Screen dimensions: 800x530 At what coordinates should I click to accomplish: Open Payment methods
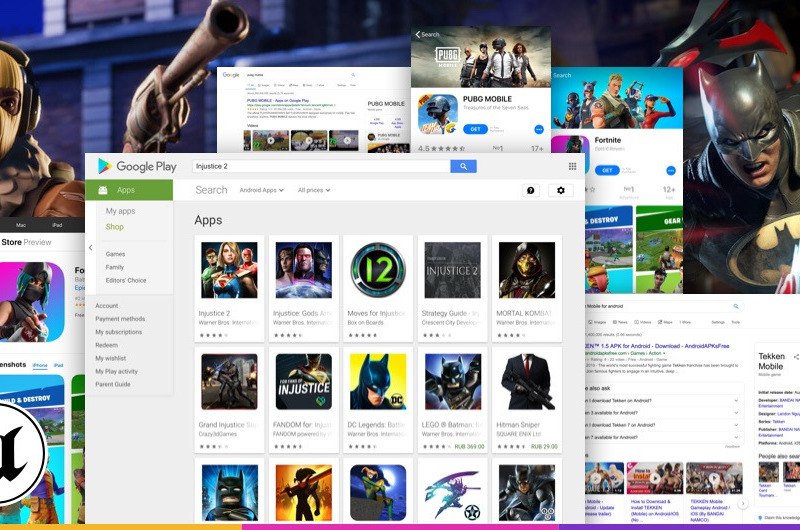point(120,319)
